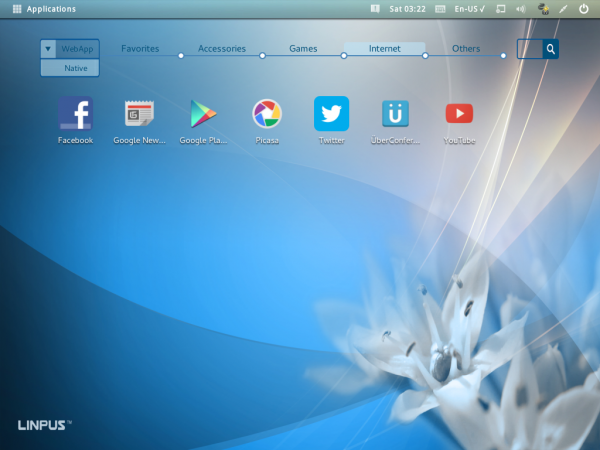Click the Applications label in the top bar

(x=51, y=9)
